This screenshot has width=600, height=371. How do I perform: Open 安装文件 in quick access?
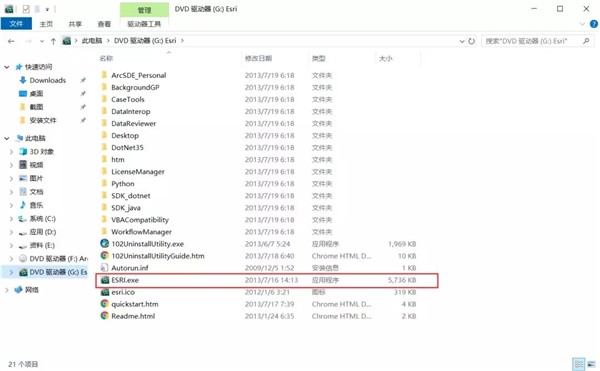pos(42,120)
